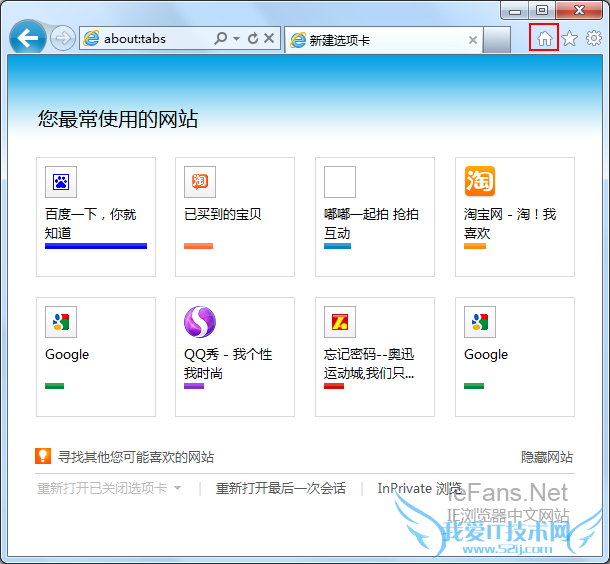610x564 pixels.
Task: Open Favorites with the star icon
Action: 570,38
